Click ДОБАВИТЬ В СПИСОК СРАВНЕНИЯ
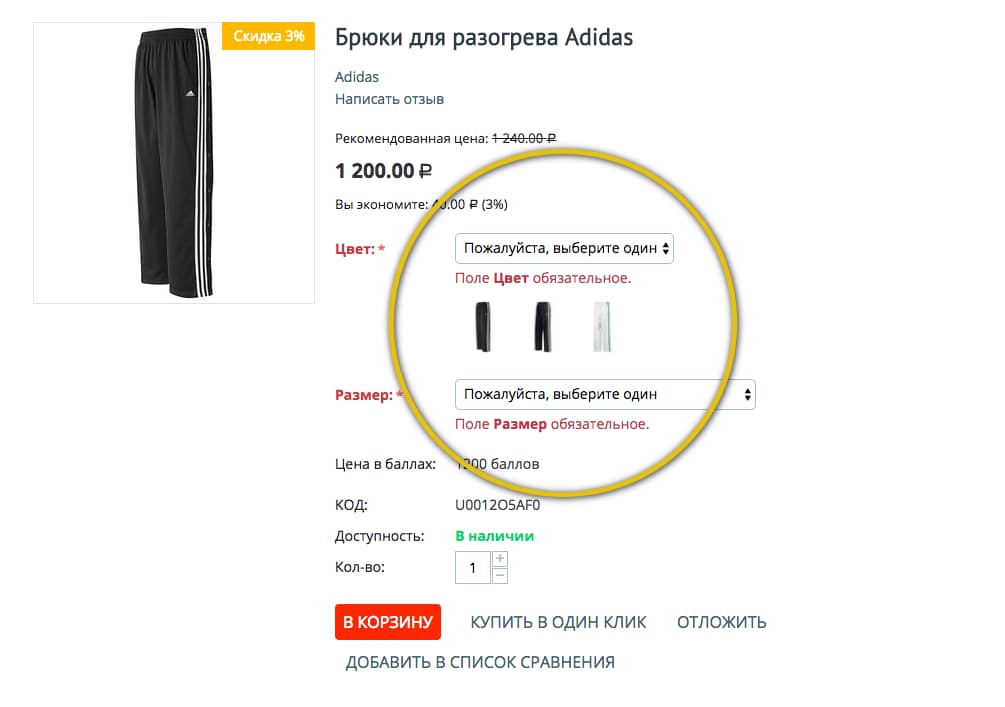Image resolution: width=1005 pixels, height=707 pixels. (x=480, y=662)
